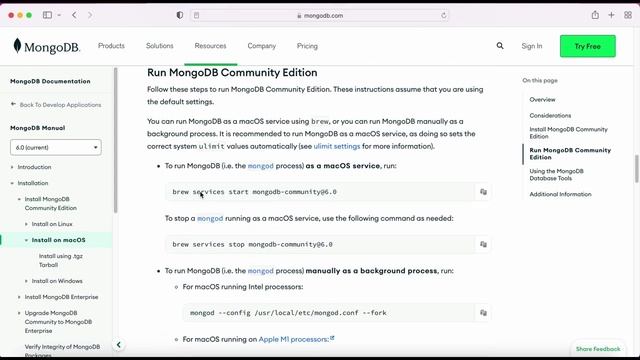Viewport: 640px width, 360px height.
Task: Click the mongodb.com address bar
Action: pyautogui.click(x=320, y=16)
